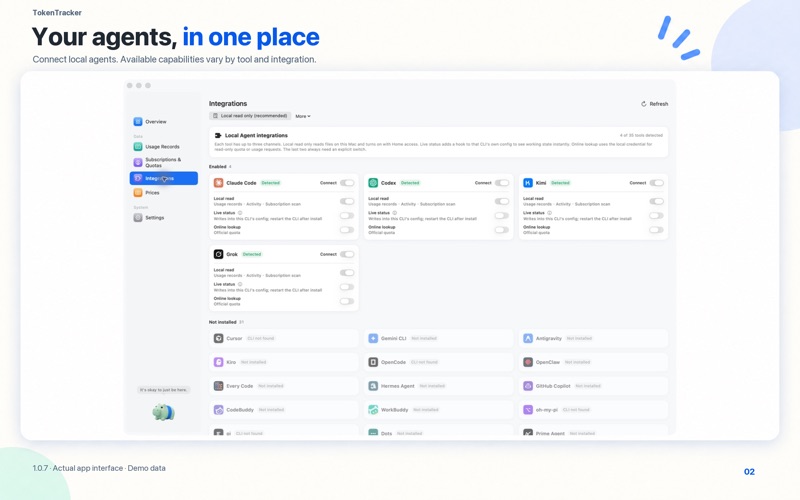Click the Codex app icon
Image resolution: width=800 pixels, height=500 pixels.
point(373,183)
